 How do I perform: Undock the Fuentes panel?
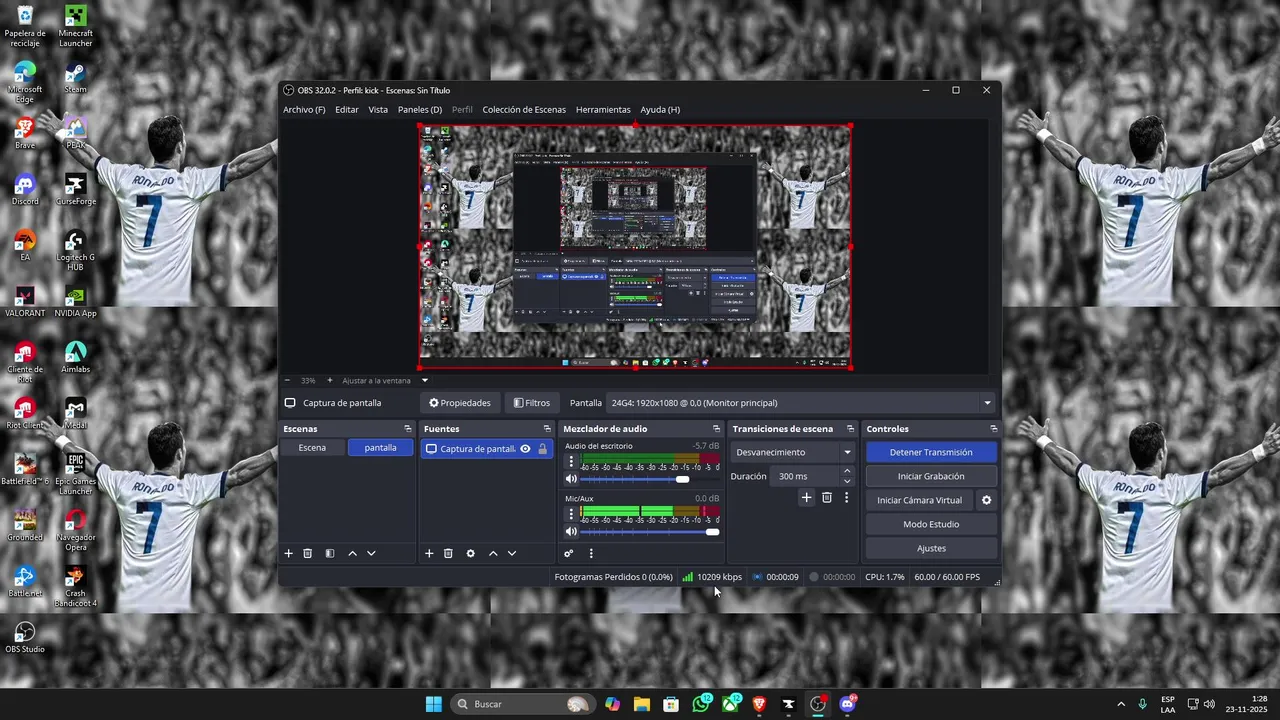coord(547,429)
